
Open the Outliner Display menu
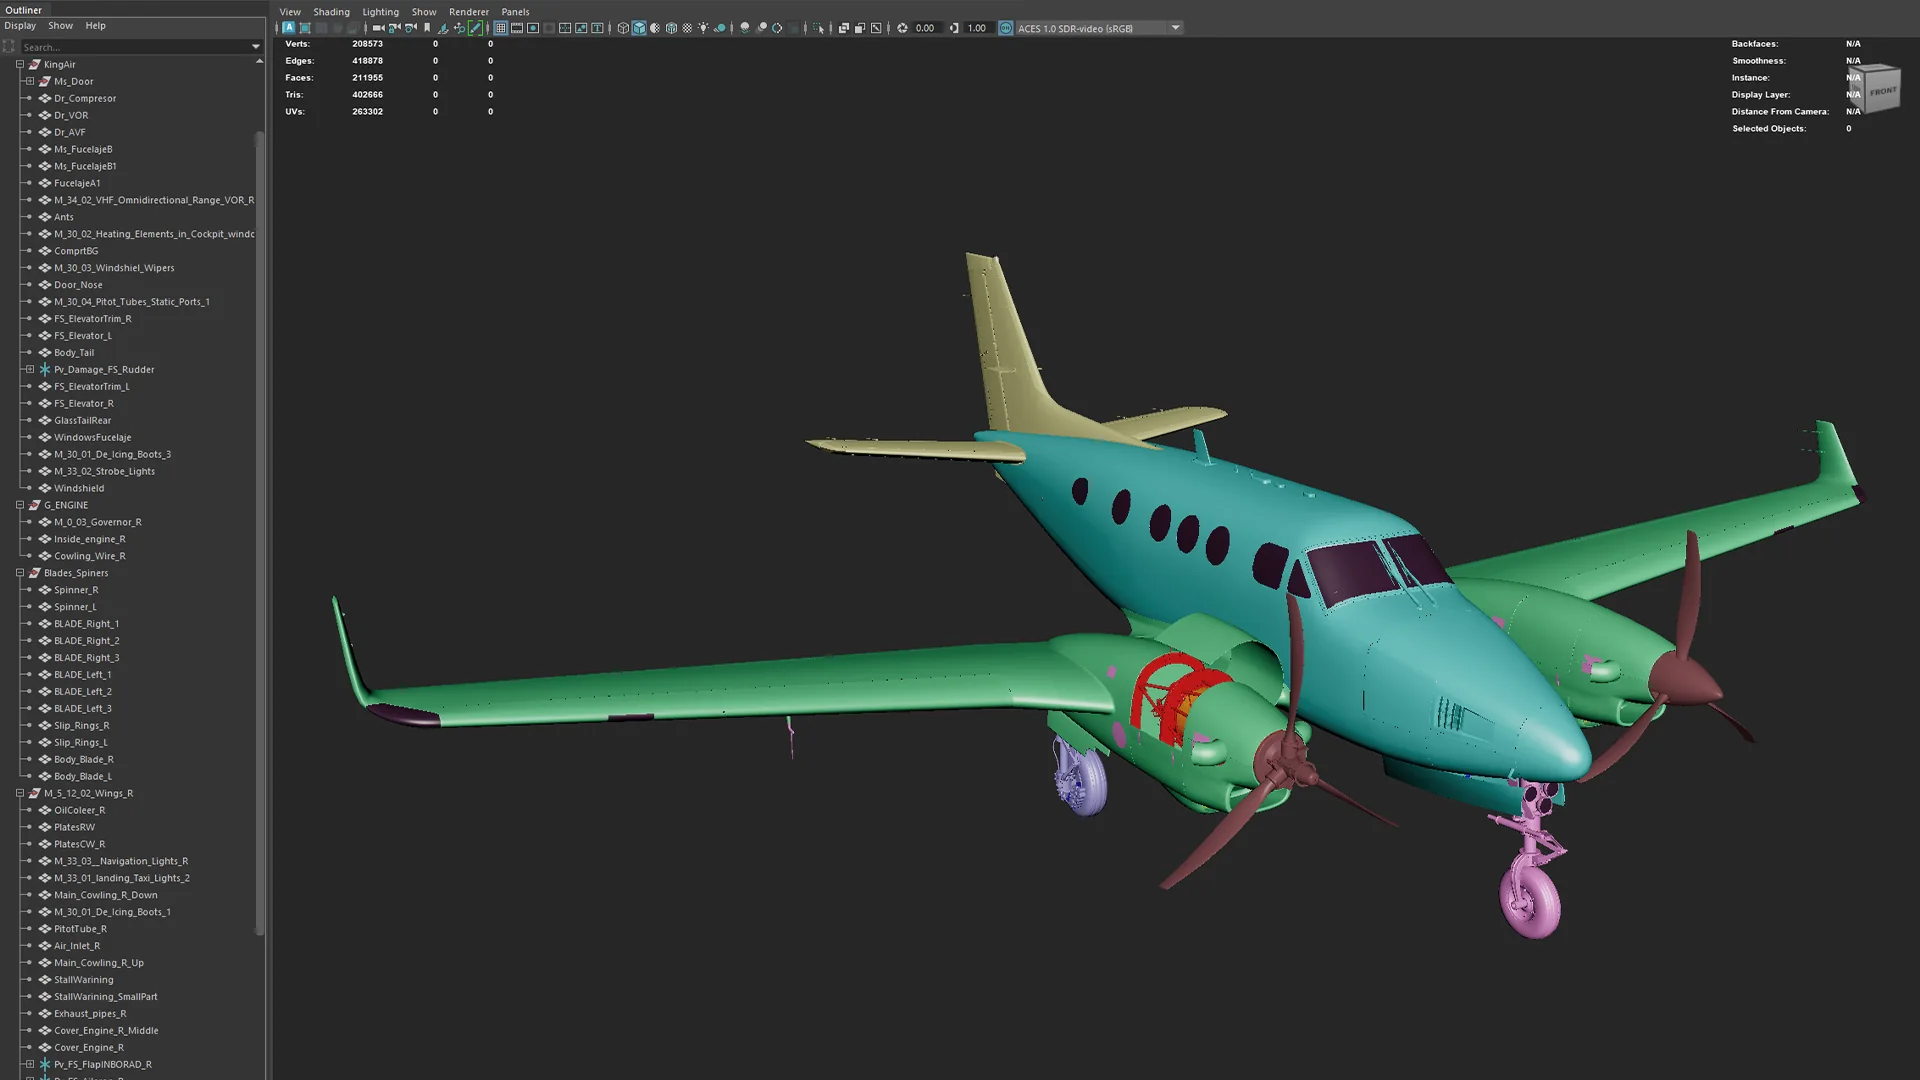click(x=20, y=26)
